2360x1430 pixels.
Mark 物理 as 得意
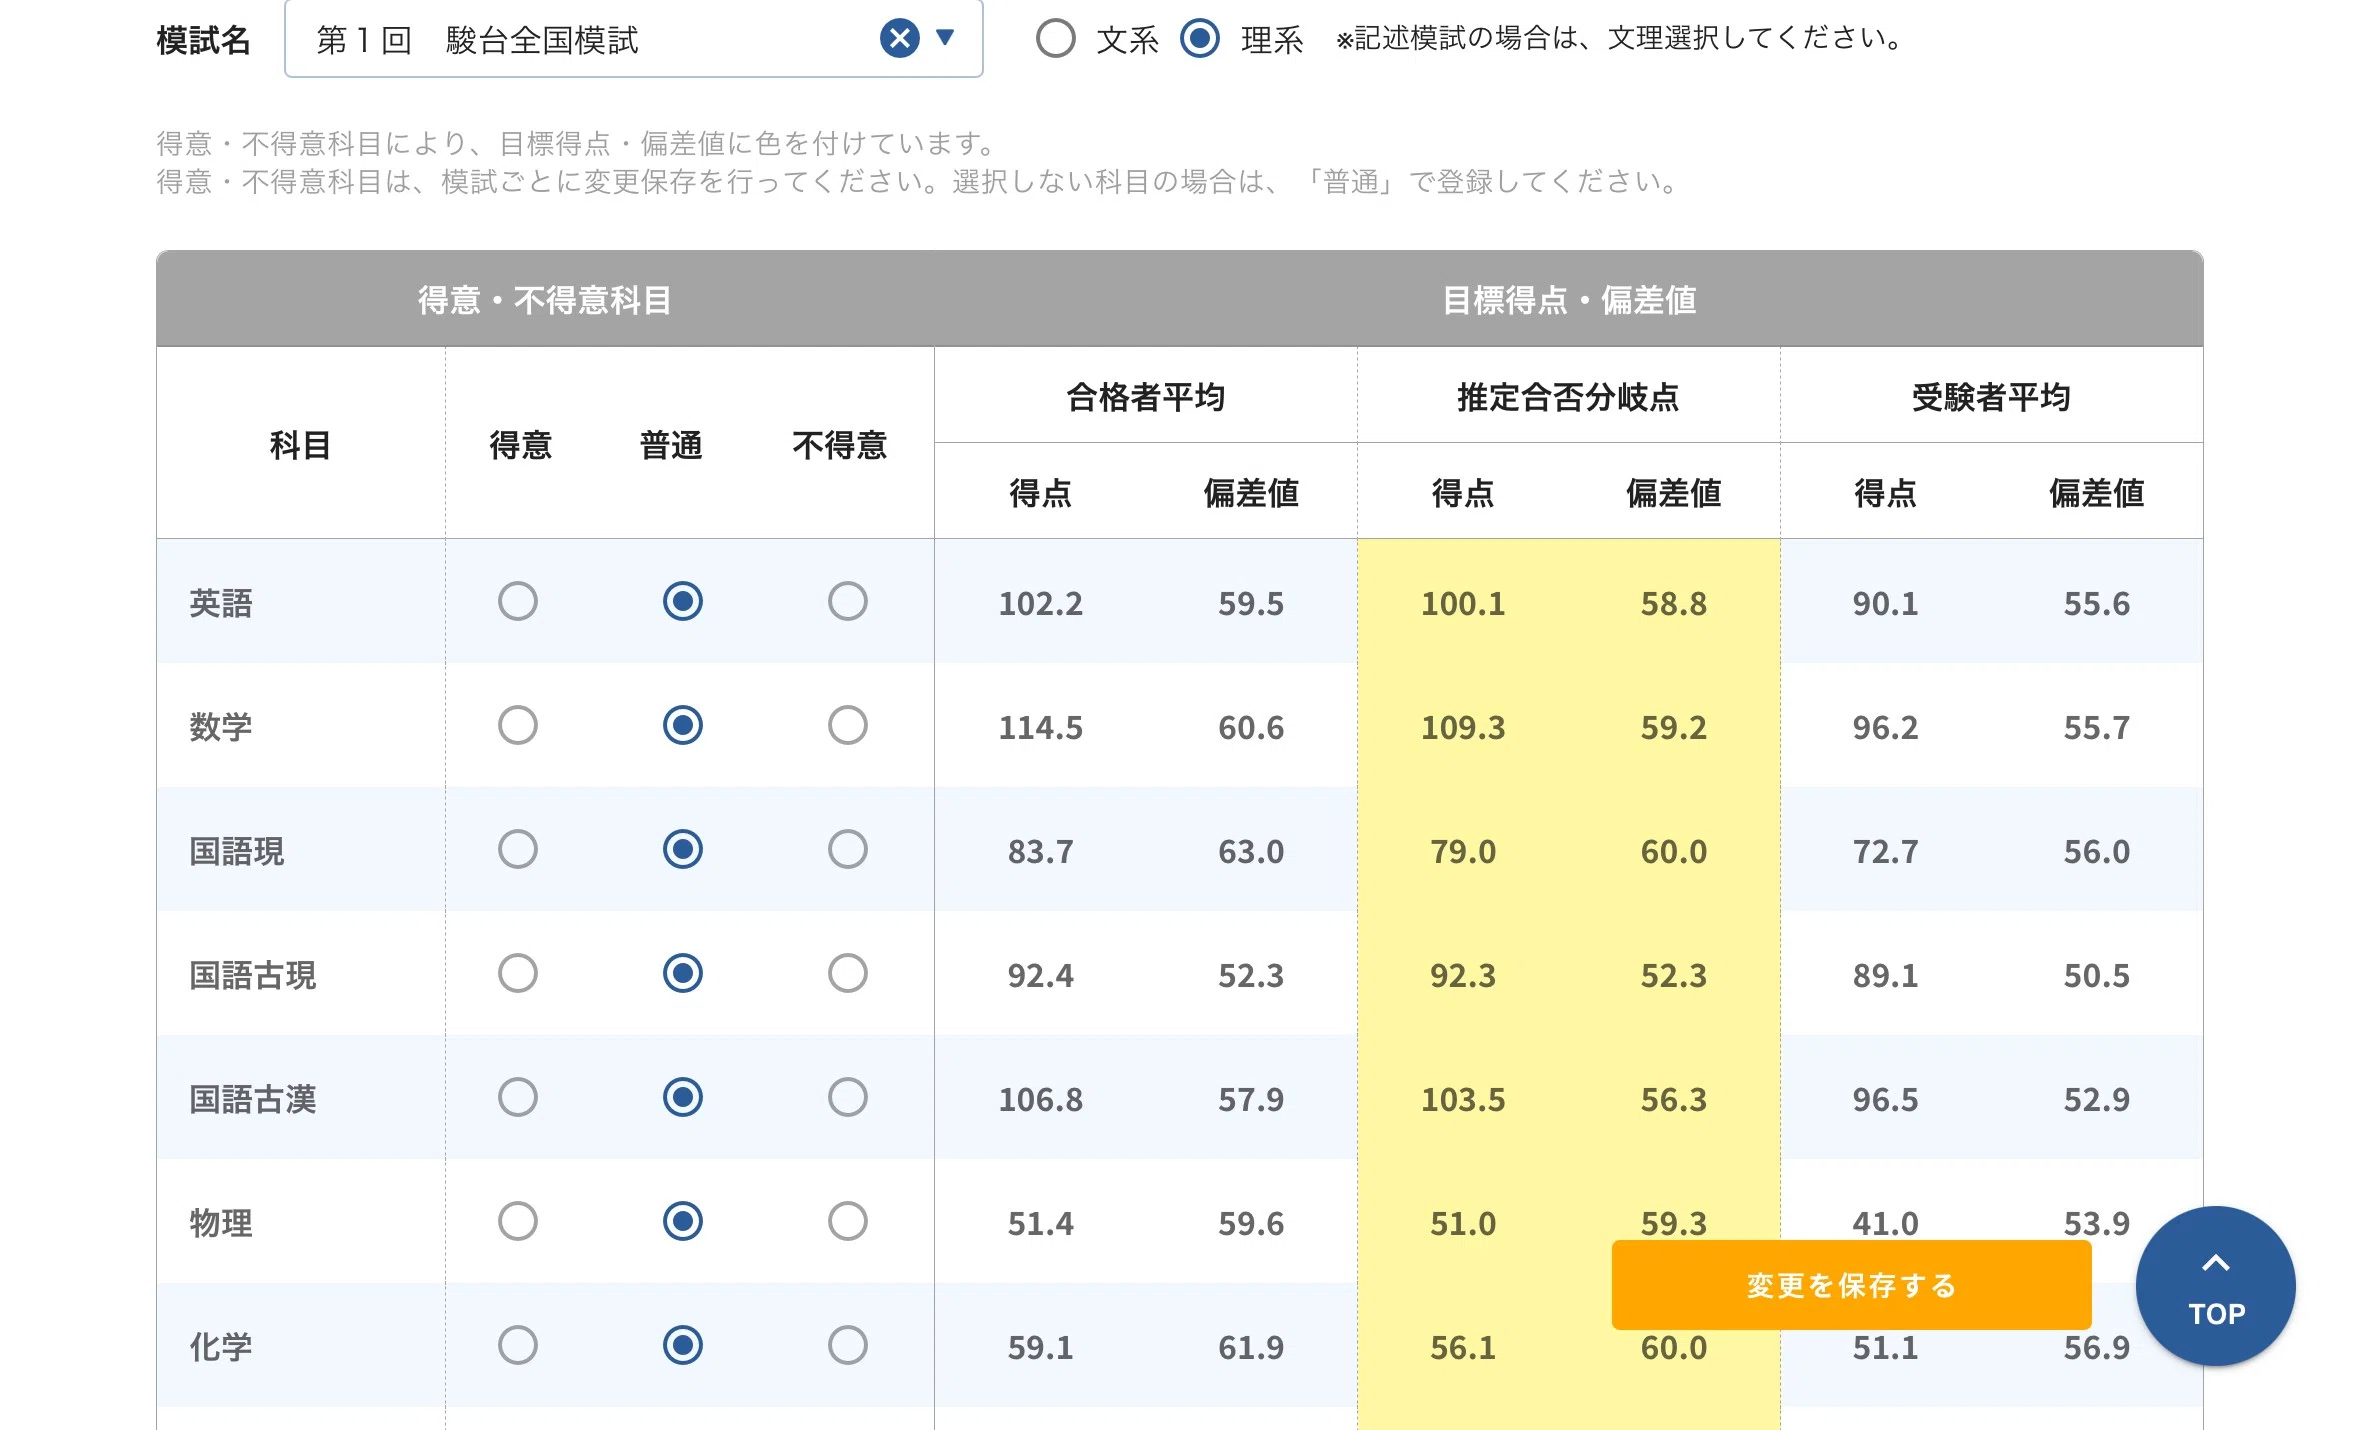tap(518, 1221)
